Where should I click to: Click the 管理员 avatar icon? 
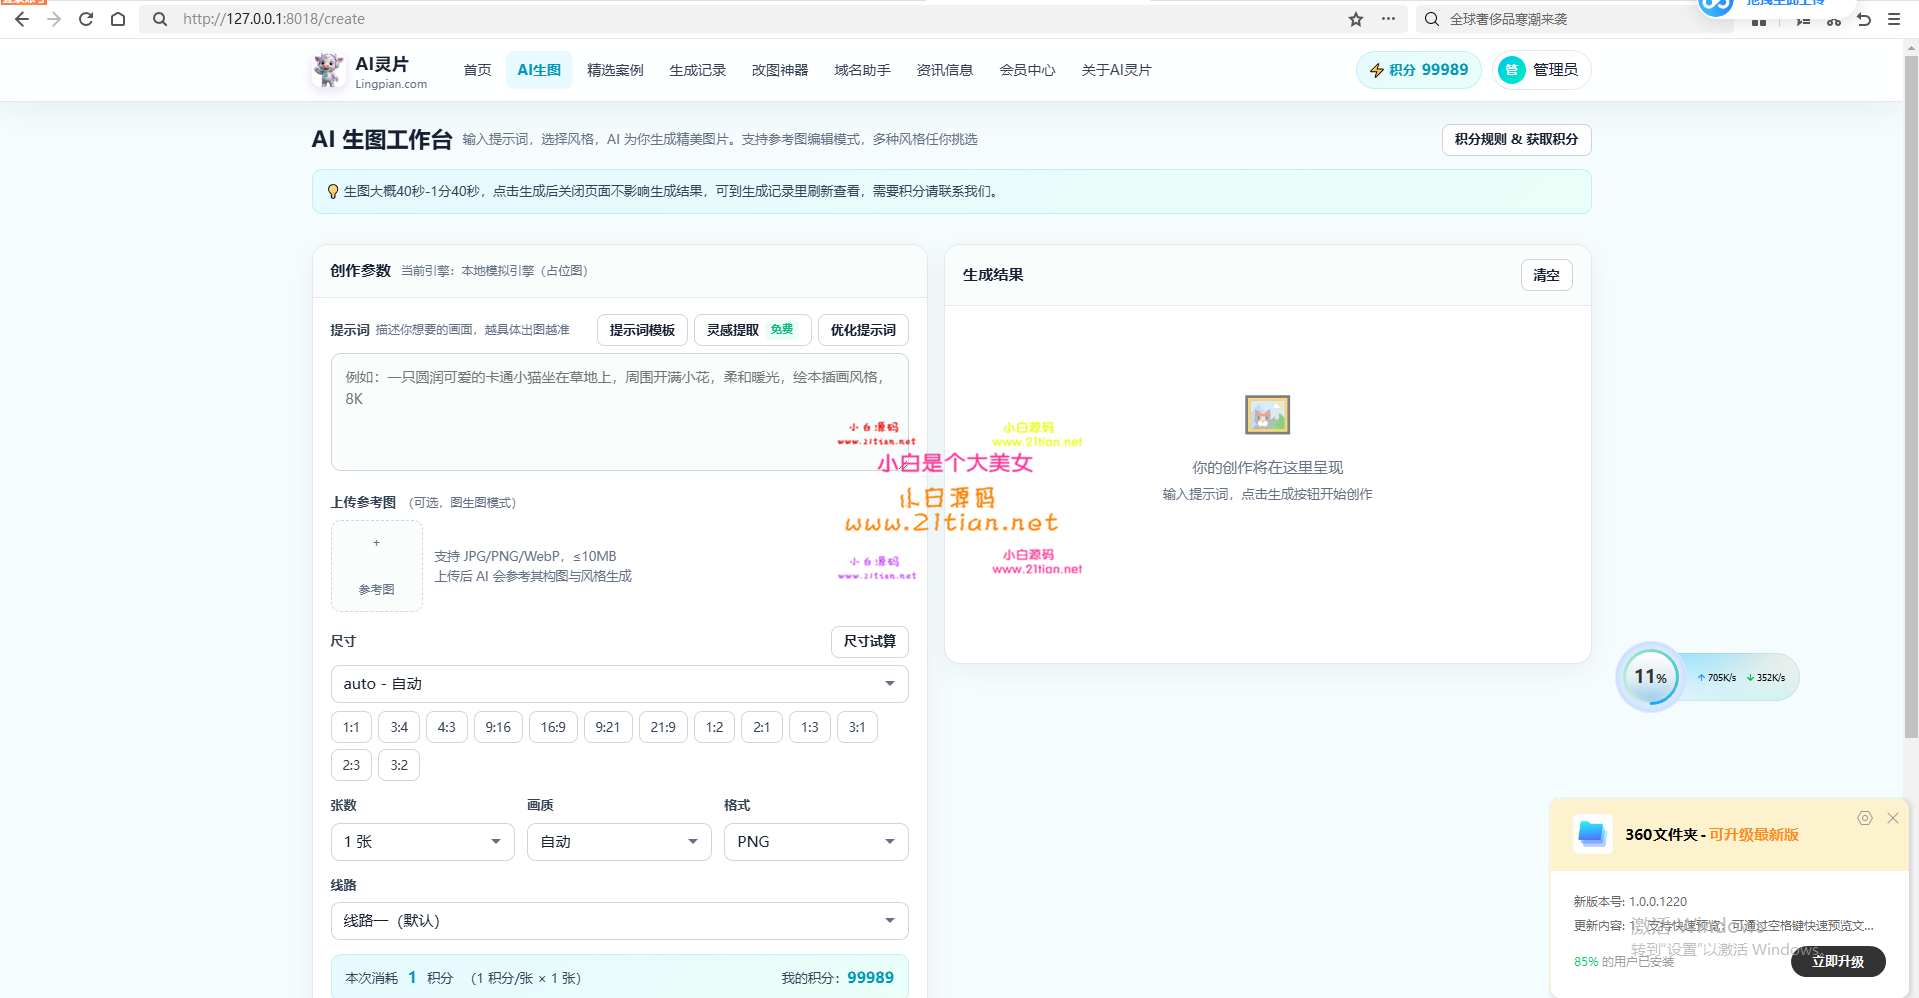pyautogui.click(x=1512, y=70)
